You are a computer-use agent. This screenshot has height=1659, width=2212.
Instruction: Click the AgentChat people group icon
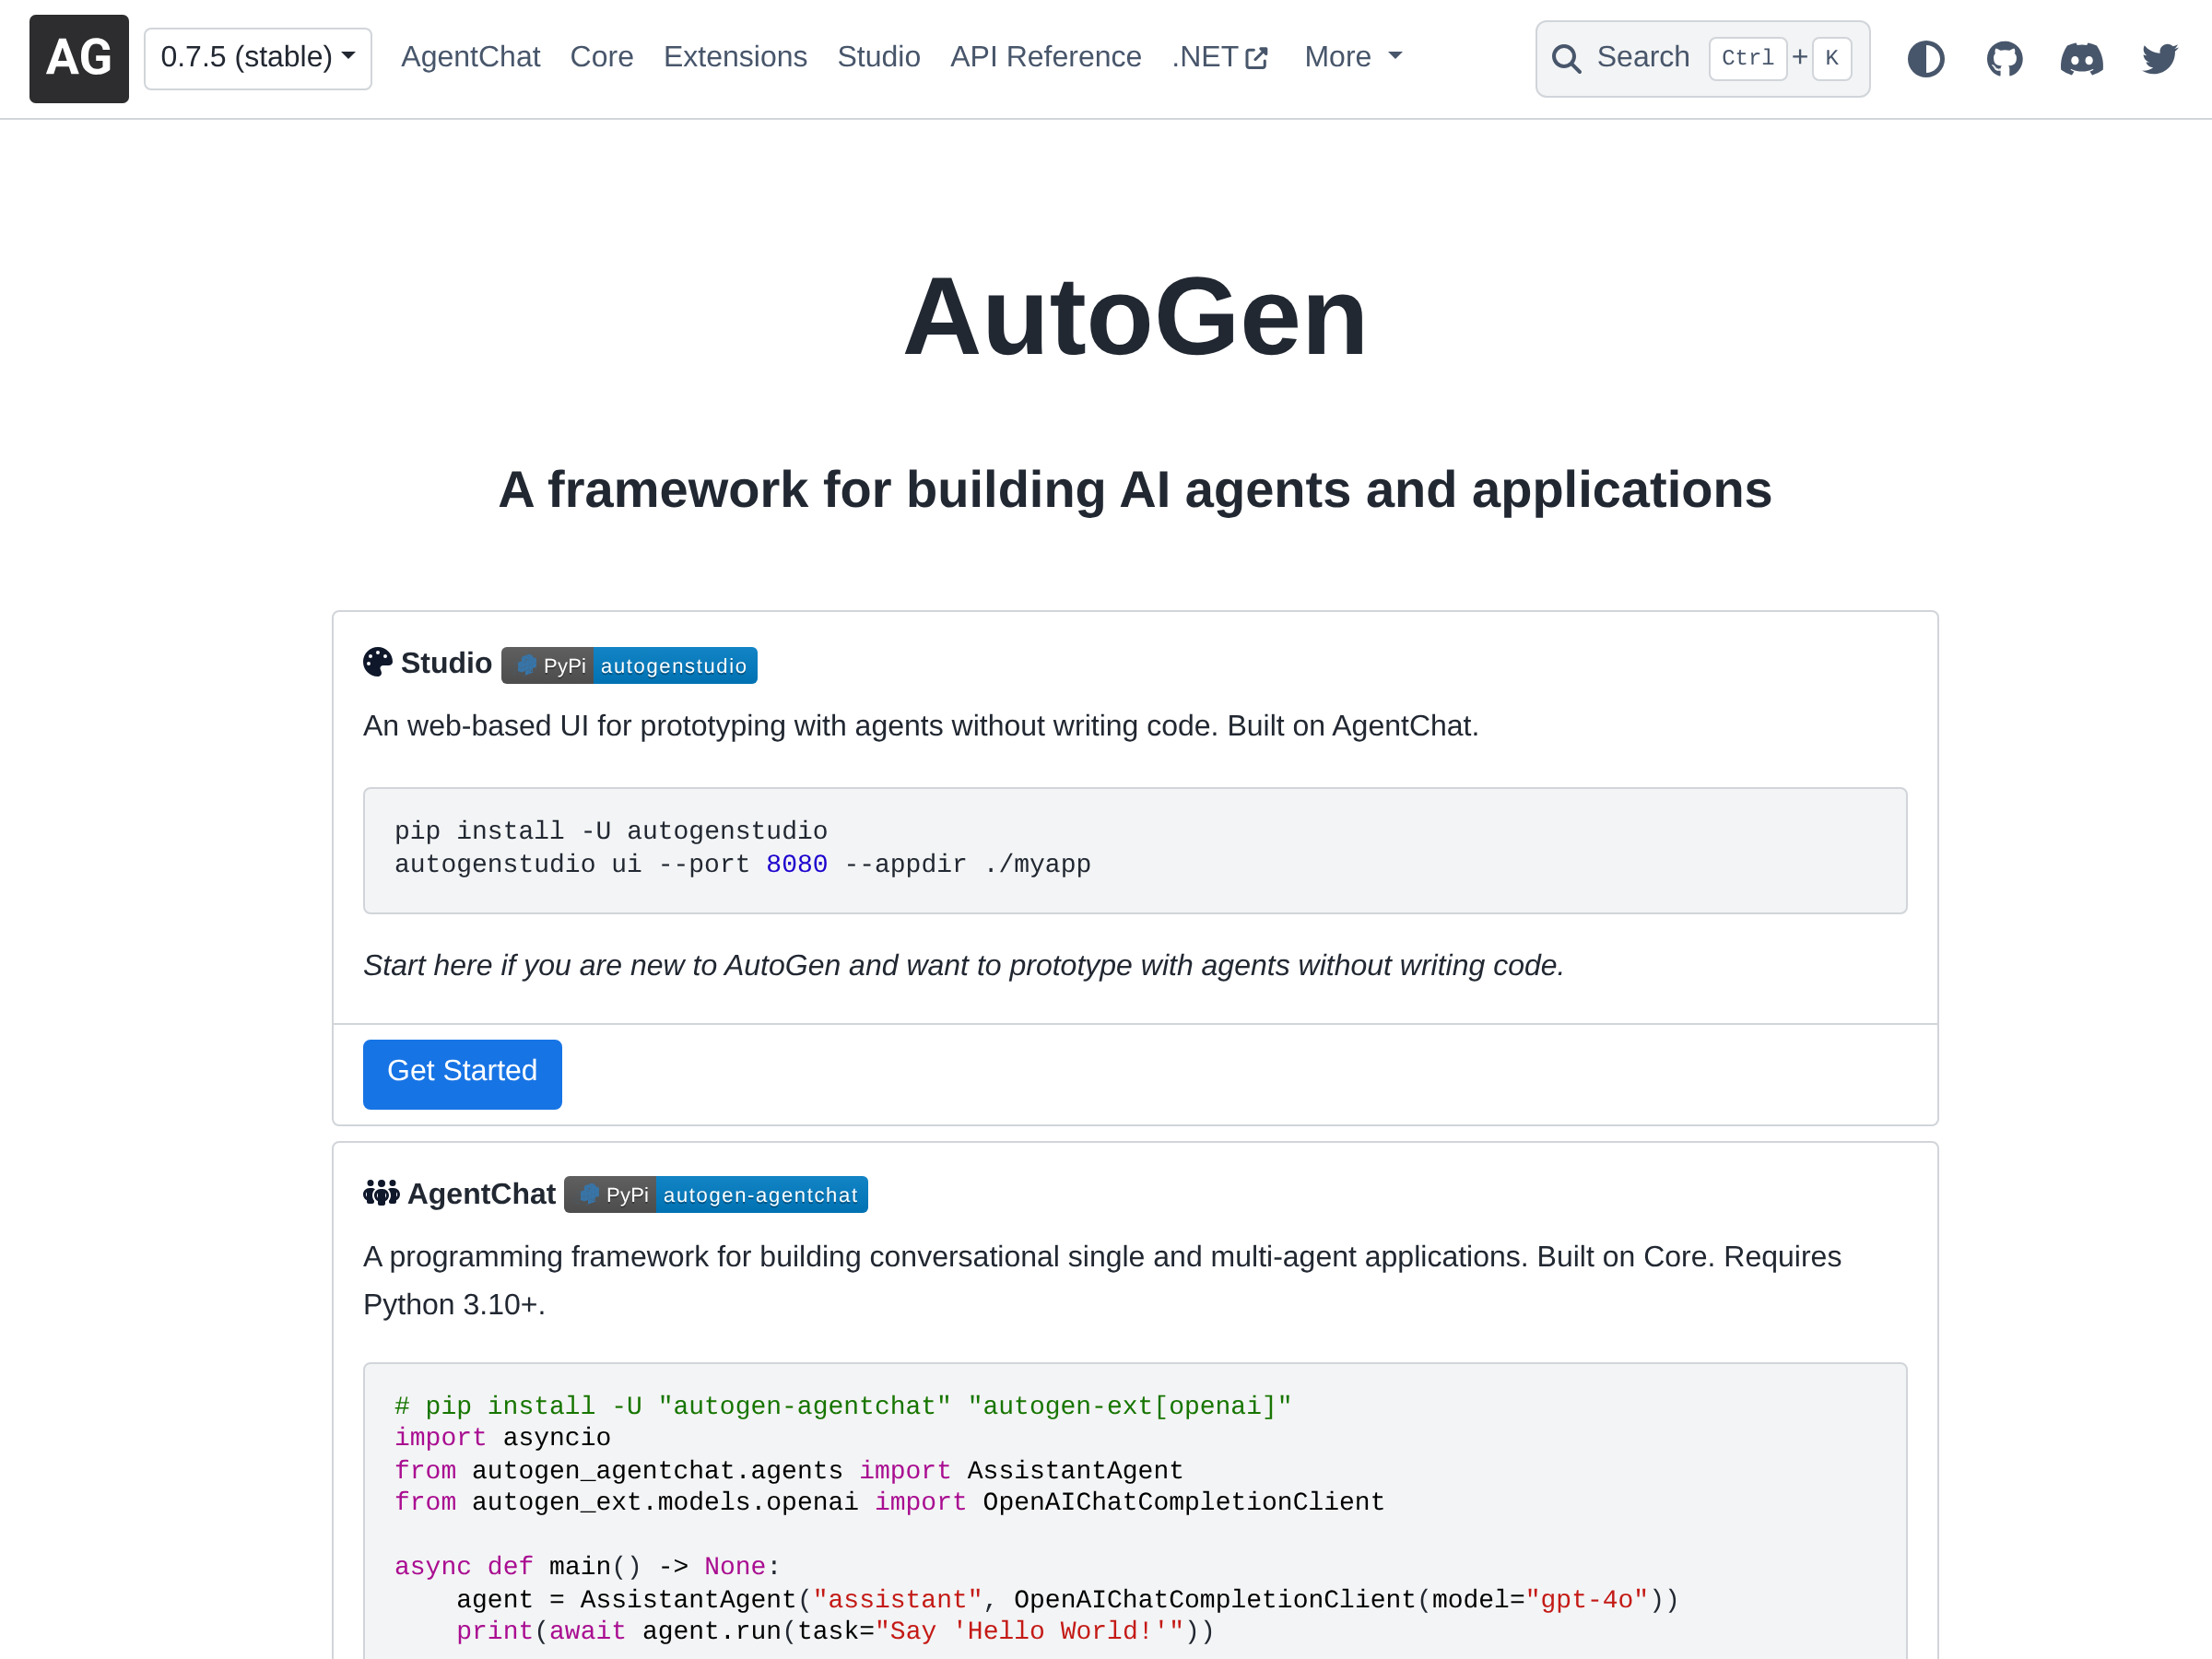(x=380, y=1193)
